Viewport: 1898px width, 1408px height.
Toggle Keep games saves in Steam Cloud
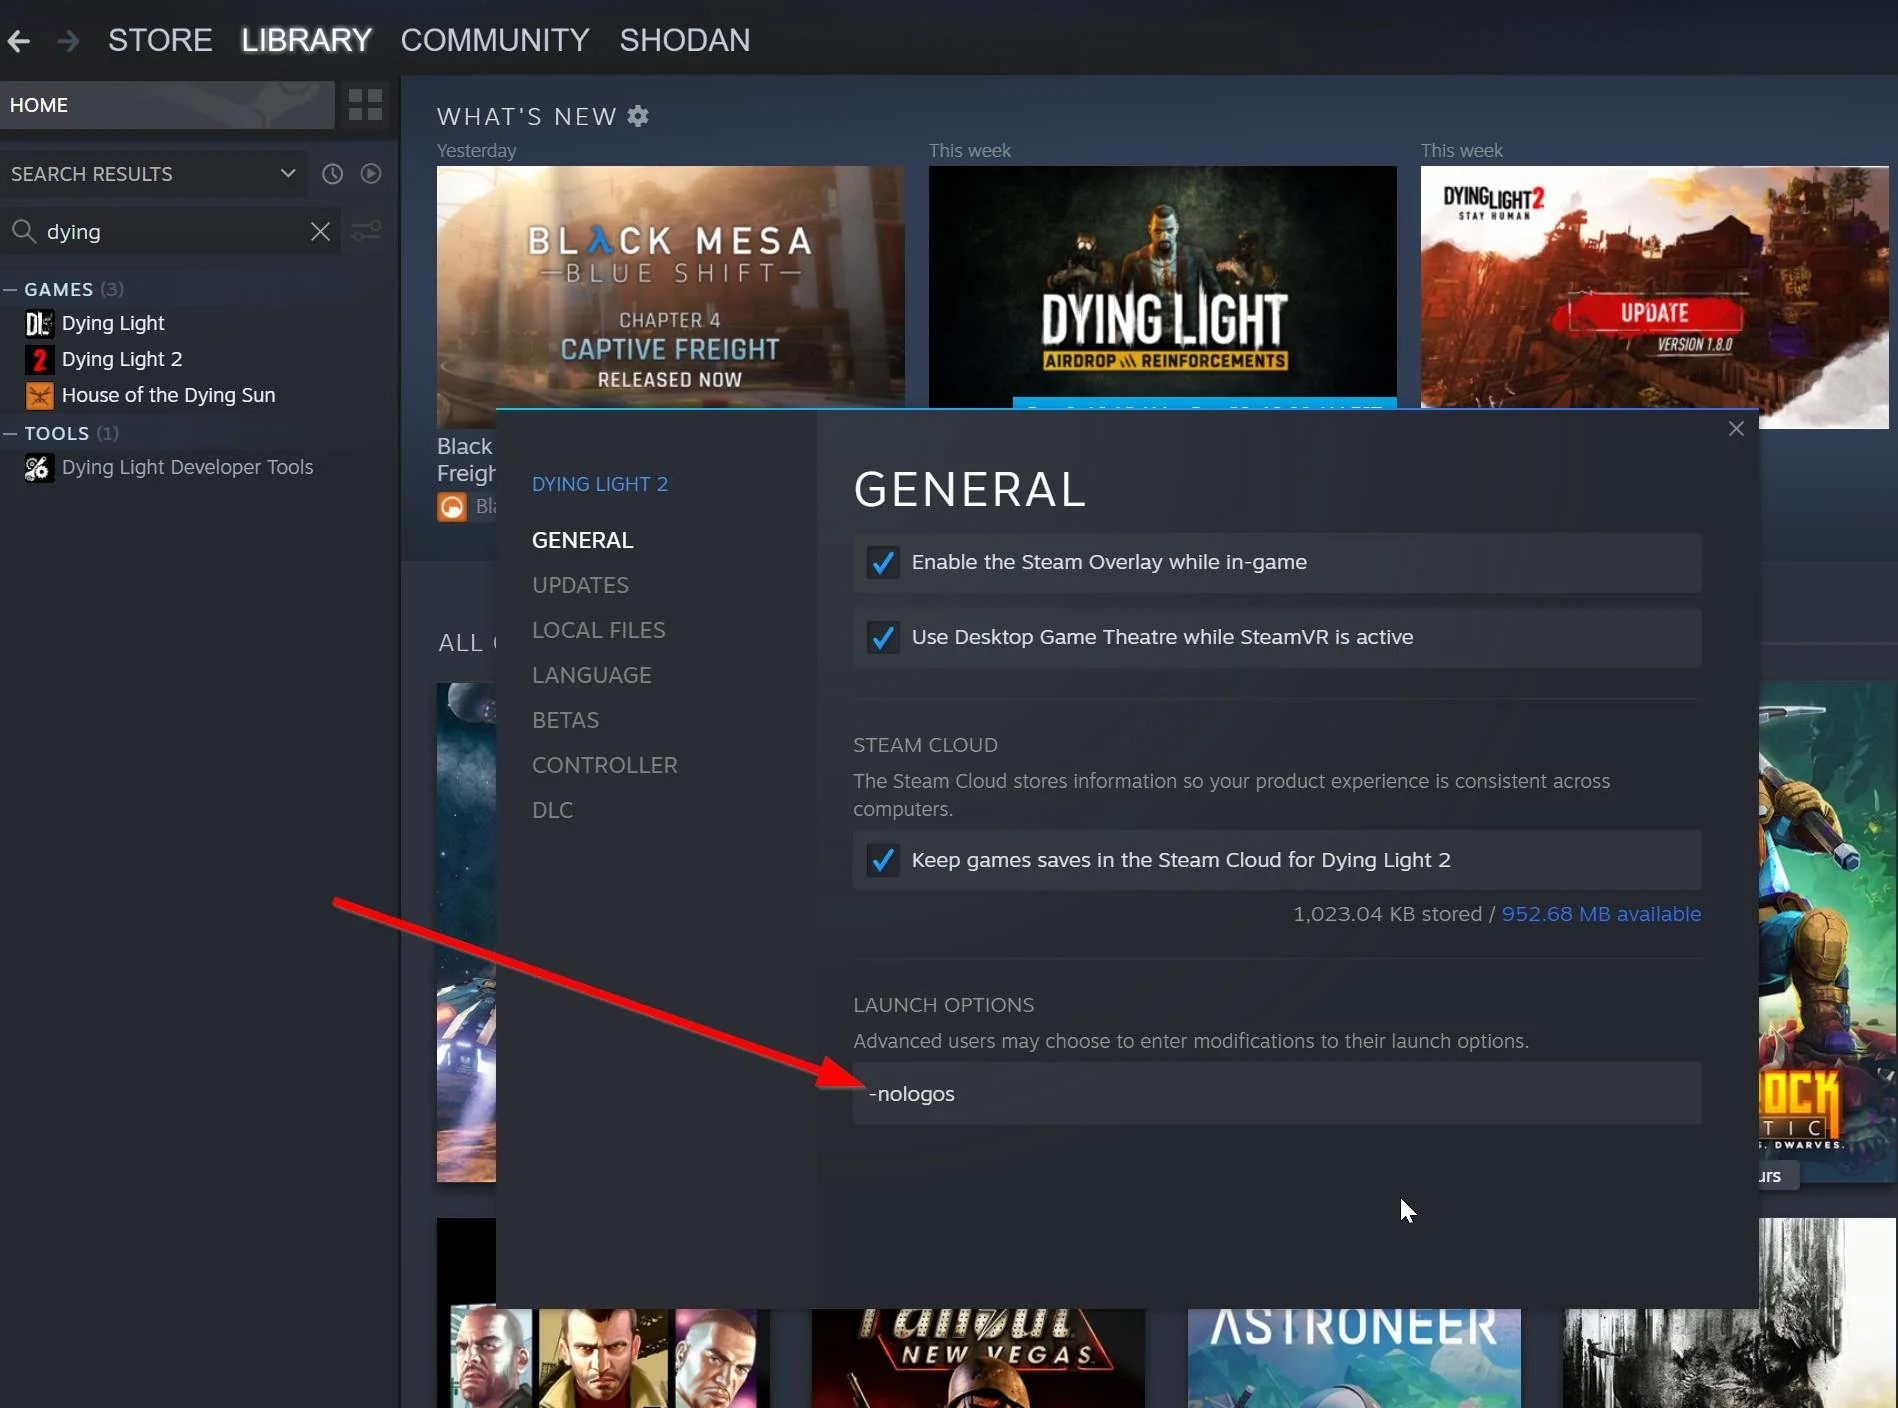pos(882,860)
